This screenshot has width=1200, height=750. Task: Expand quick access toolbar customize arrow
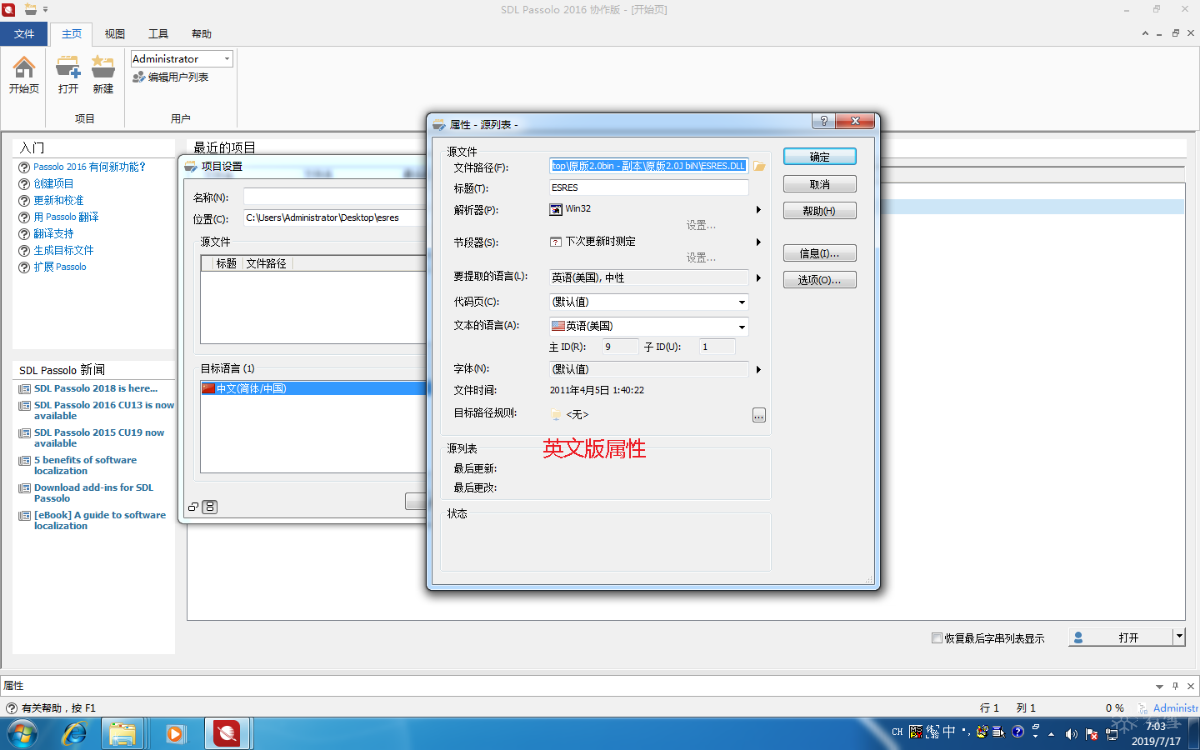[x=45, y=9]
